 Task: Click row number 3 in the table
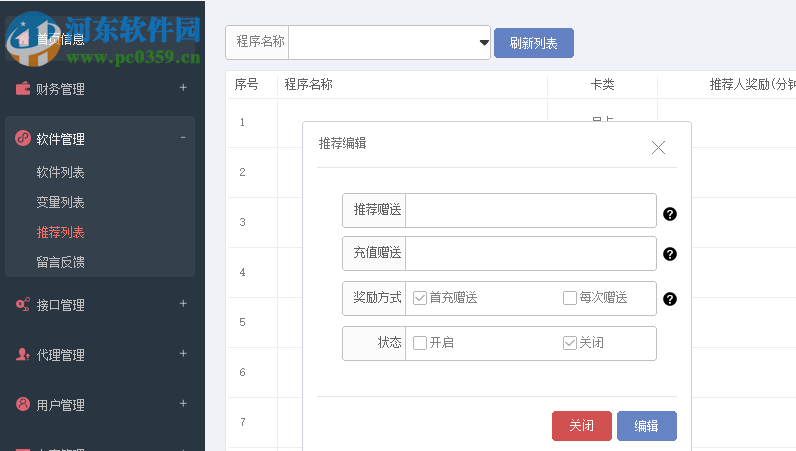point(243,222)
